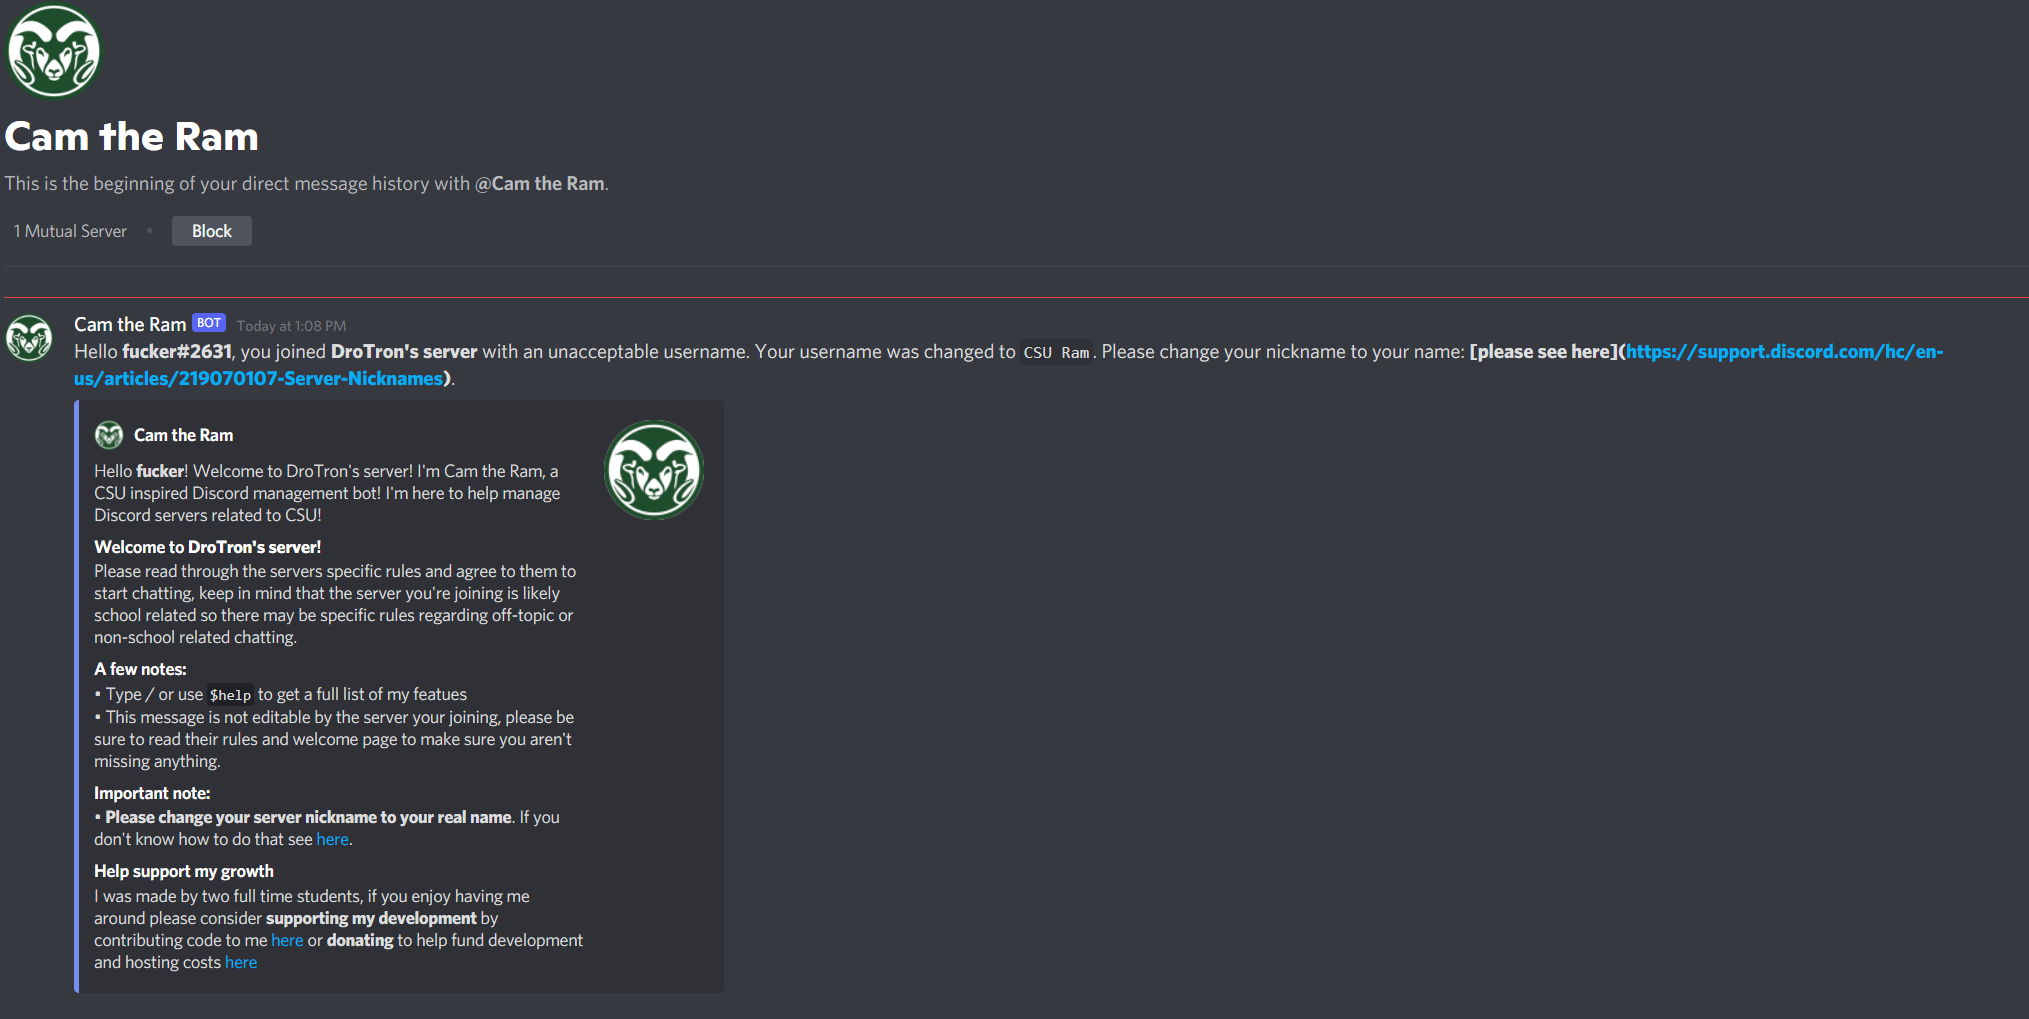
Task: Click the Cam the Ram embed author name
Action: coord(183,435)
